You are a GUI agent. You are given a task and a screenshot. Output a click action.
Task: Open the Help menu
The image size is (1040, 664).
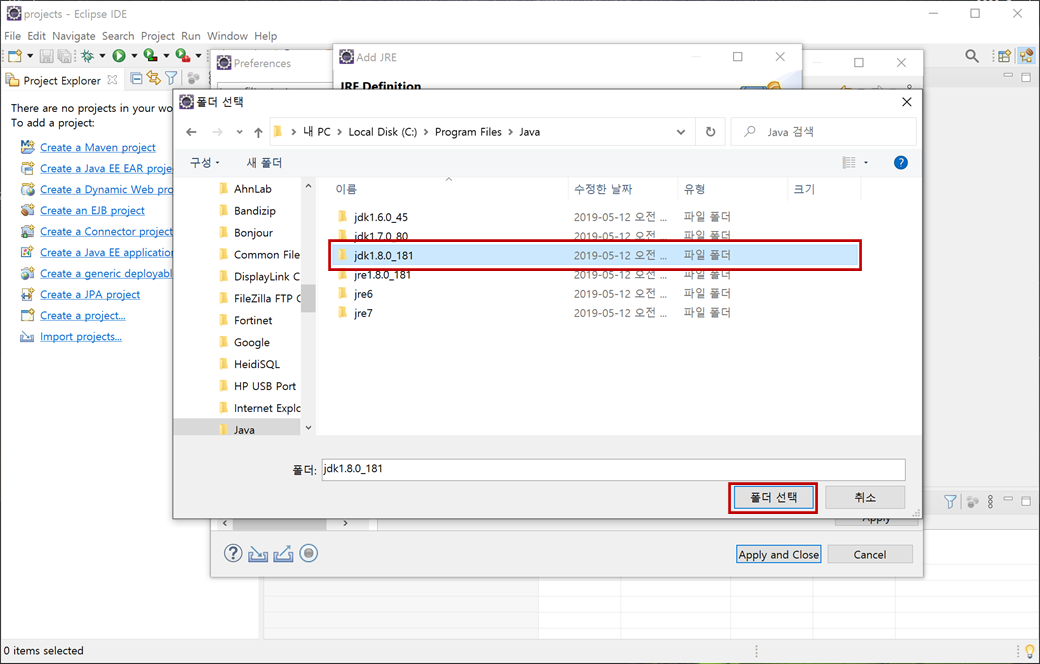point(266,36)
